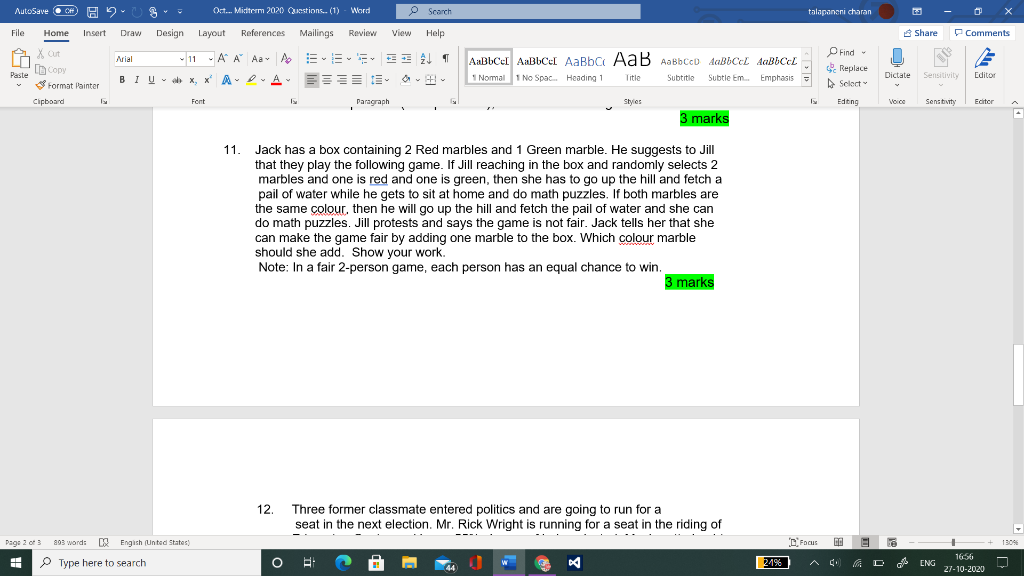
Task: Toggle Strikethrough formatting
Action: (x=176, y=80)
